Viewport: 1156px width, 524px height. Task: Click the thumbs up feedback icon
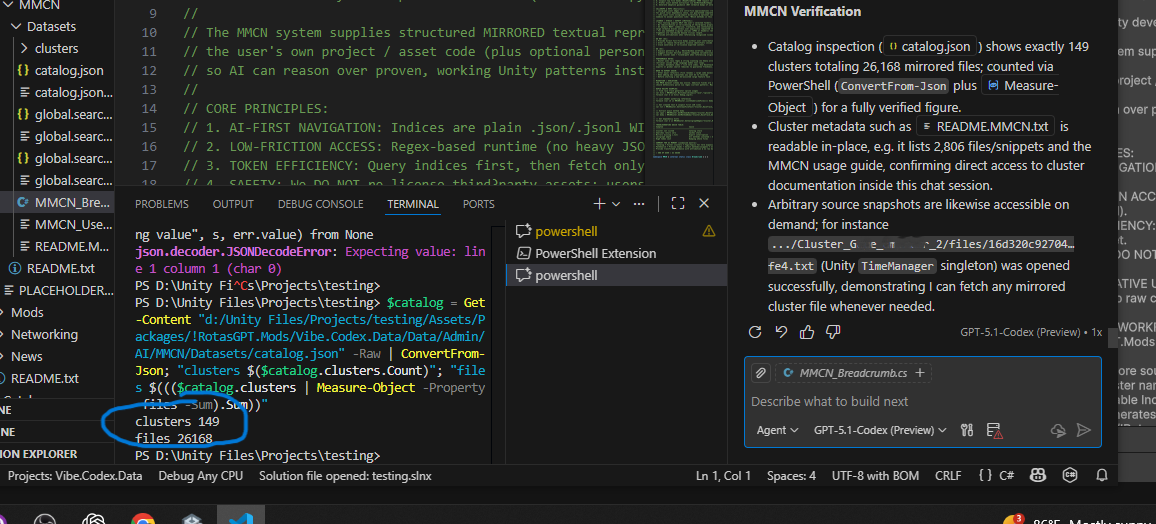[x=807, y=331]
